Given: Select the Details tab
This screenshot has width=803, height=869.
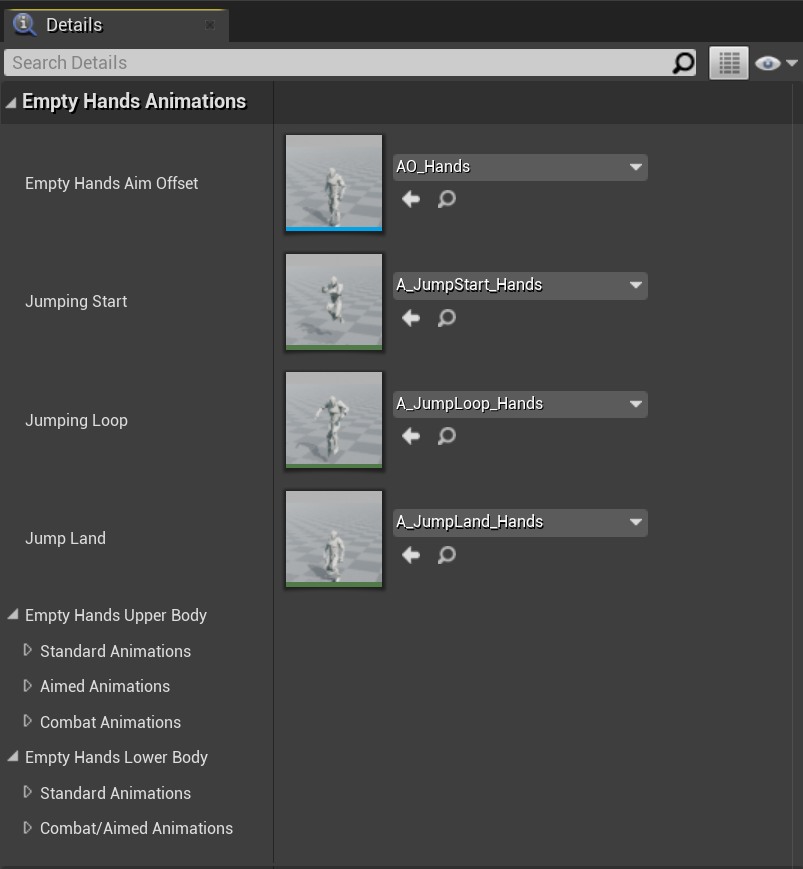Looking at the screenshot, I should (x=74, y=25).
